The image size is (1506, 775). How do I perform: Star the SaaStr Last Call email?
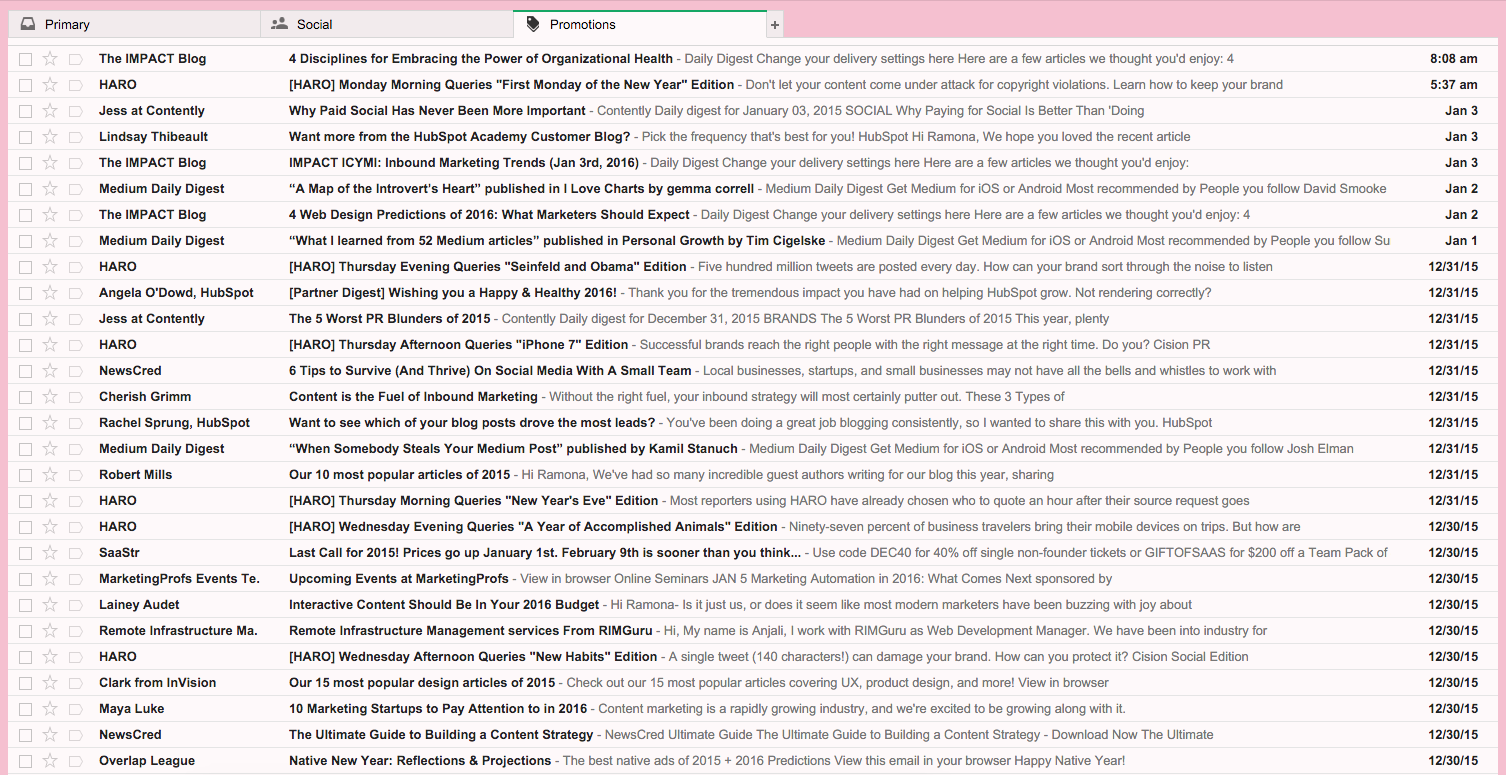pyautogui.click(x=50, y=553)
